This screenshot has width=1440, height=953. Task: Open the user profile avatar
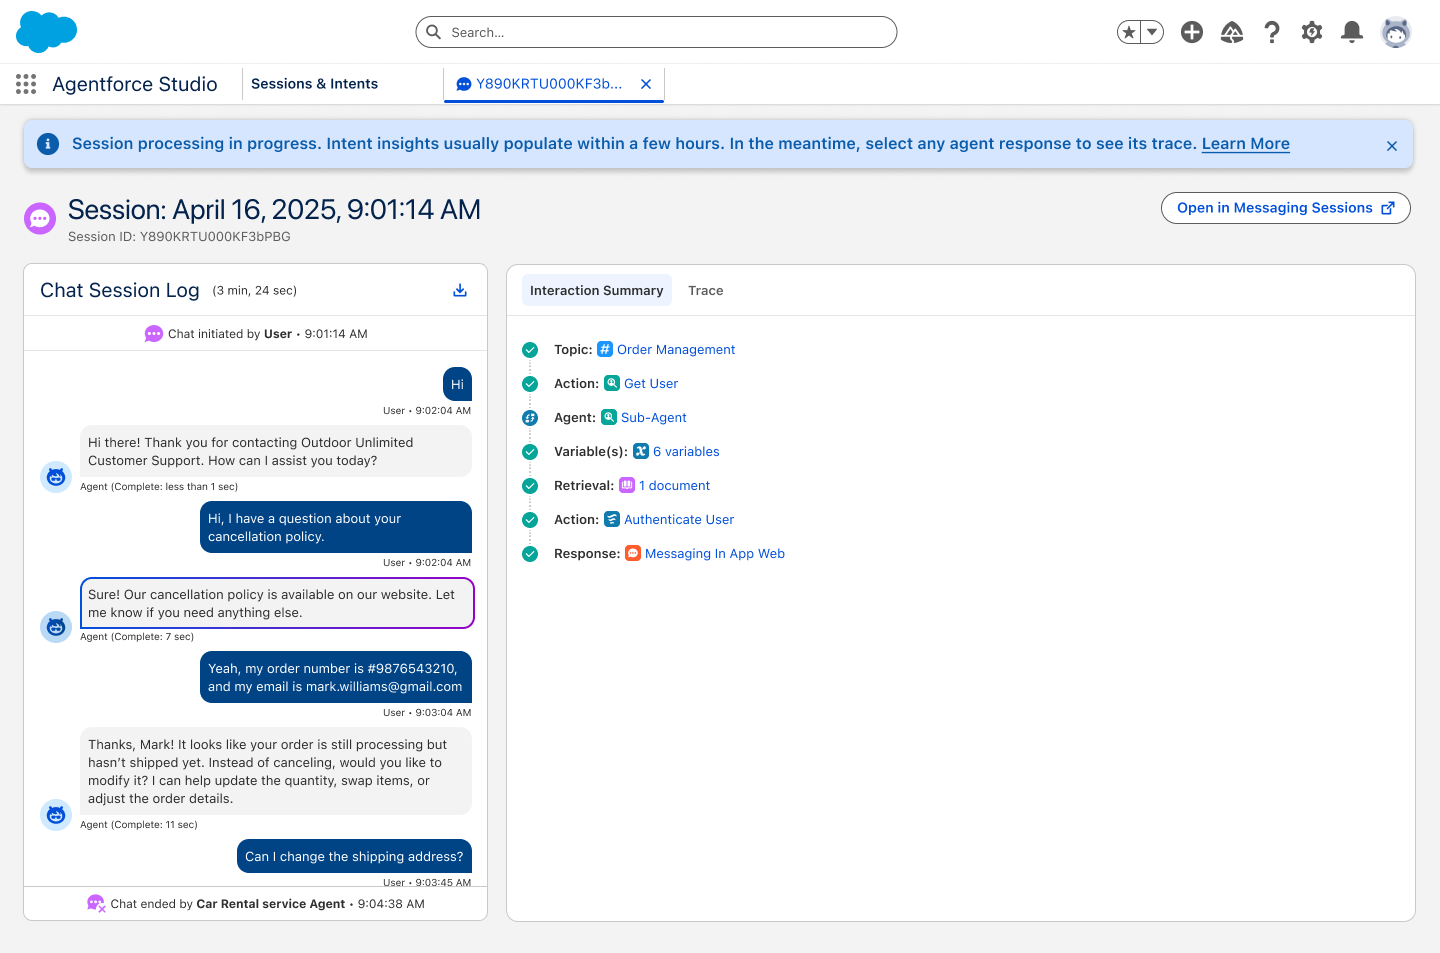click(1396, 32)
